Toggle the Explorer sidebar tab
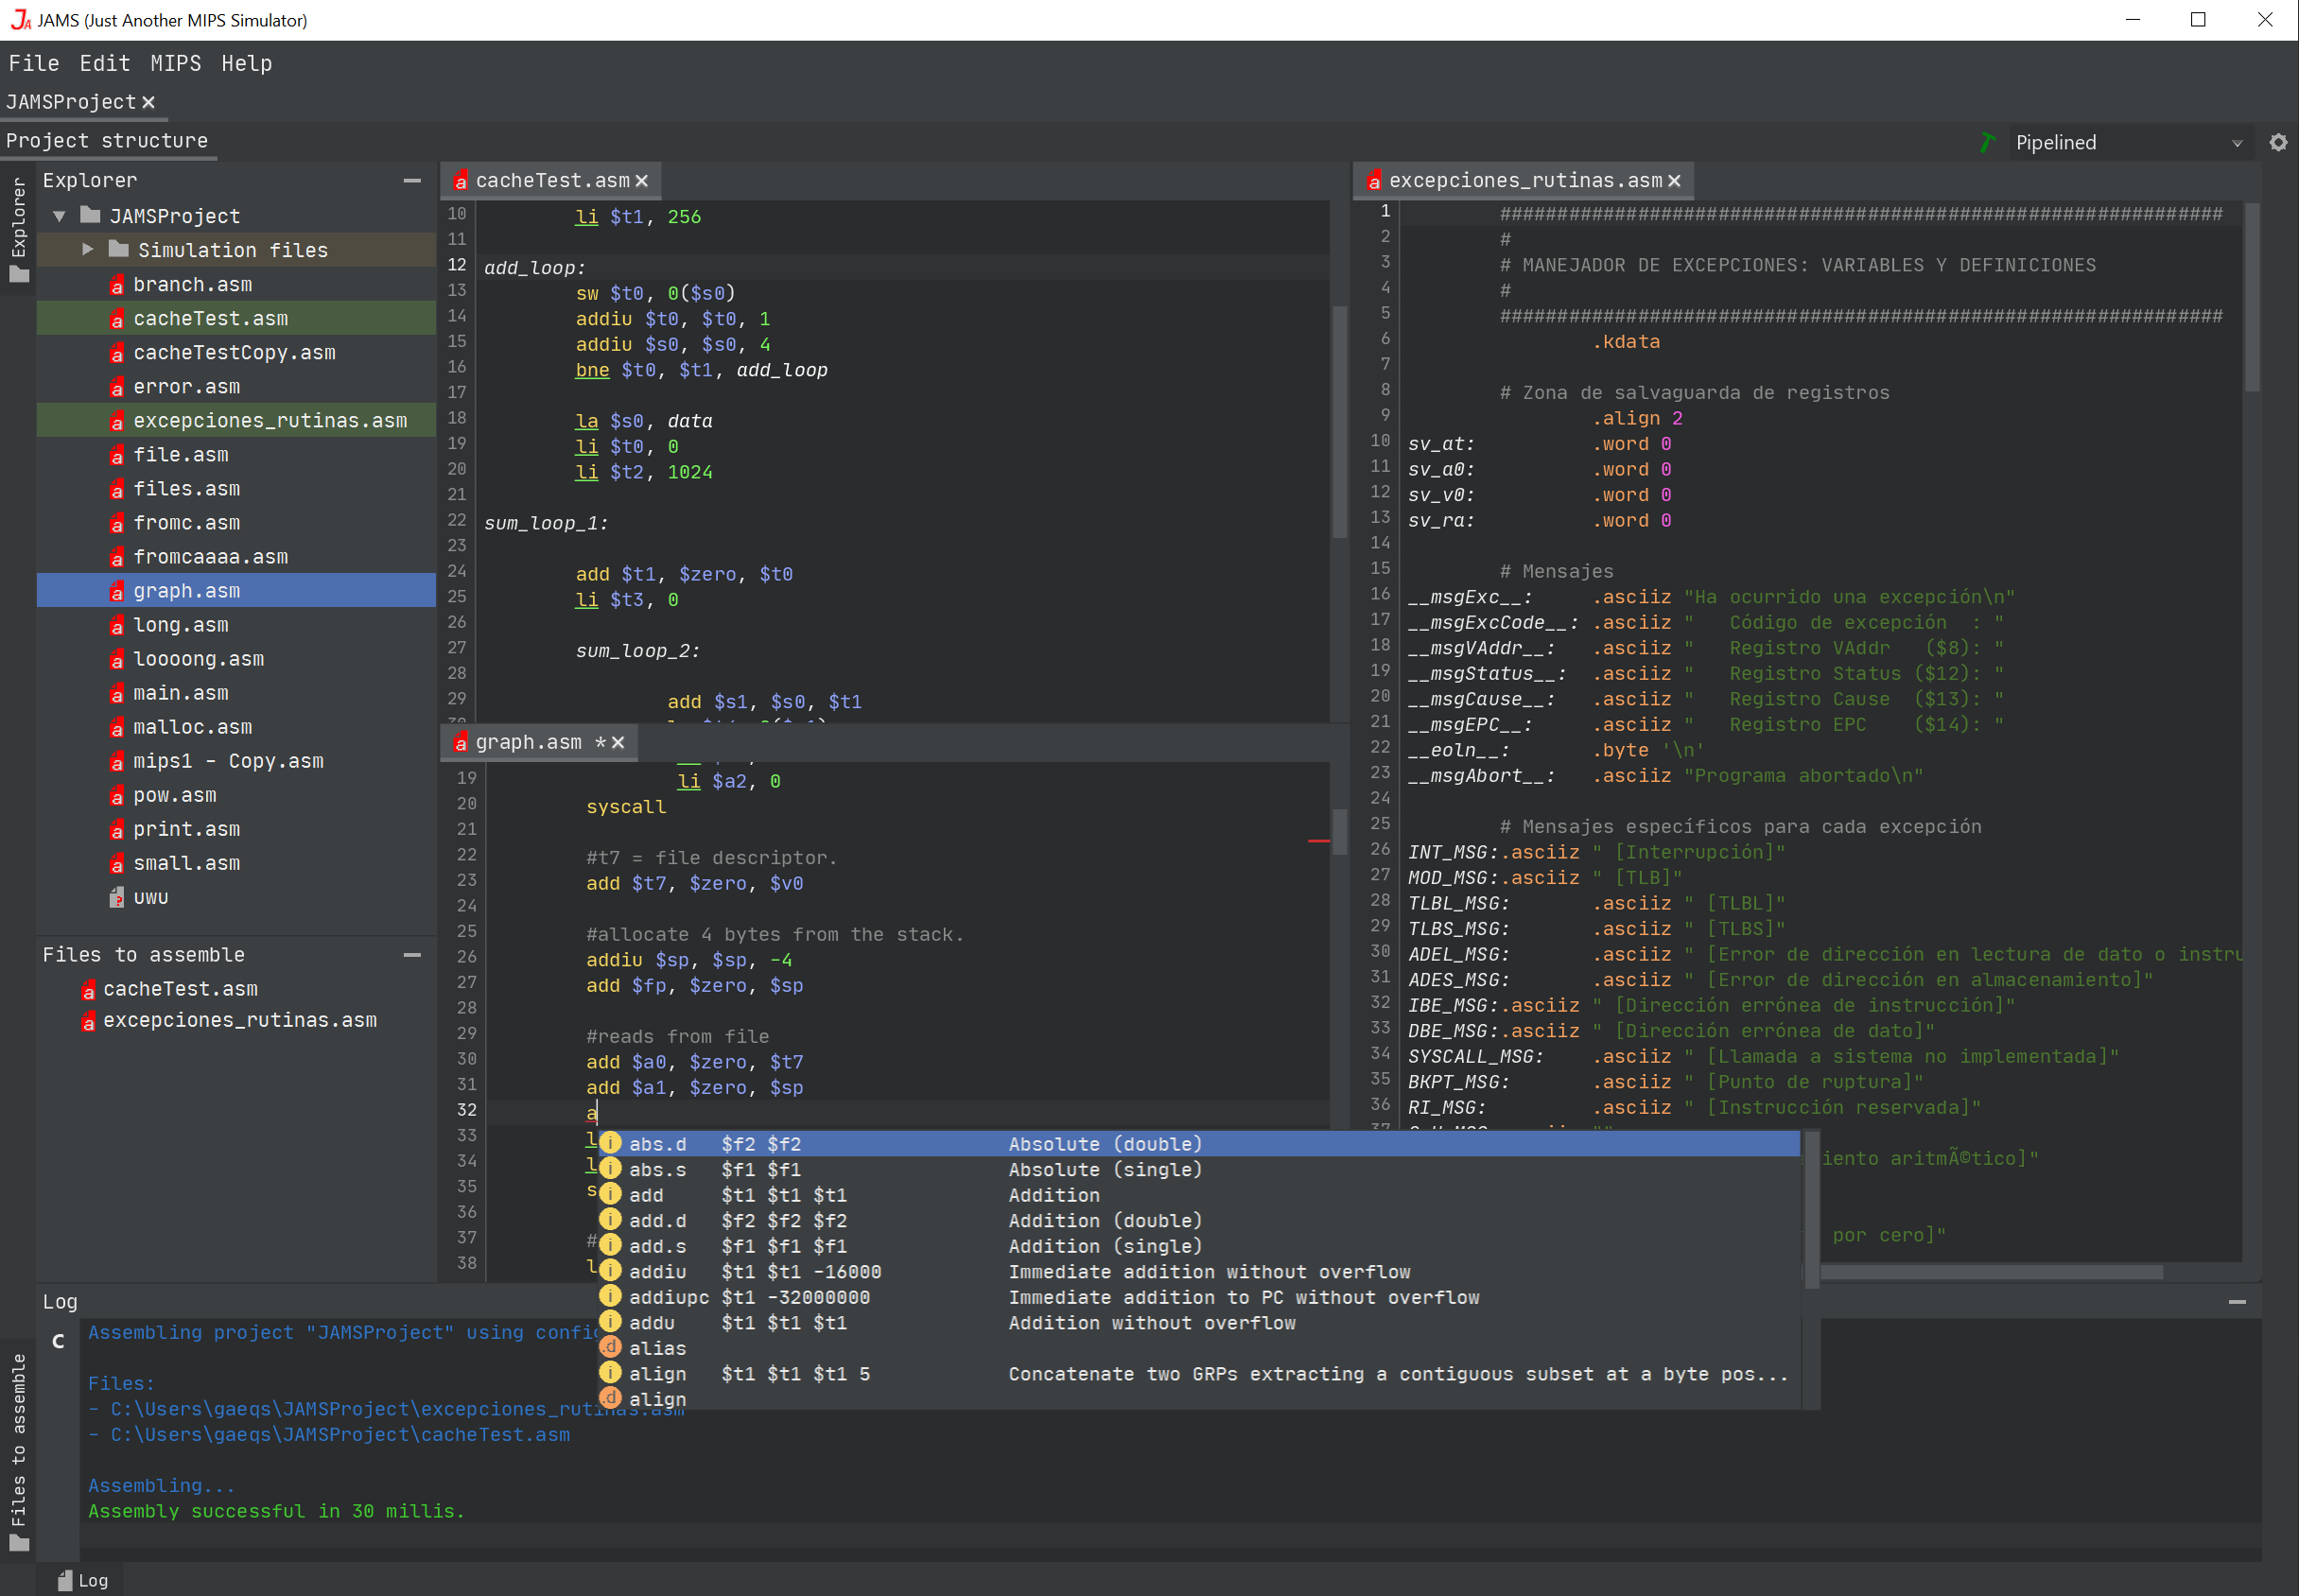This screenshot has width=2299, height=1596. pyautogui.click(x=18, y=228)
